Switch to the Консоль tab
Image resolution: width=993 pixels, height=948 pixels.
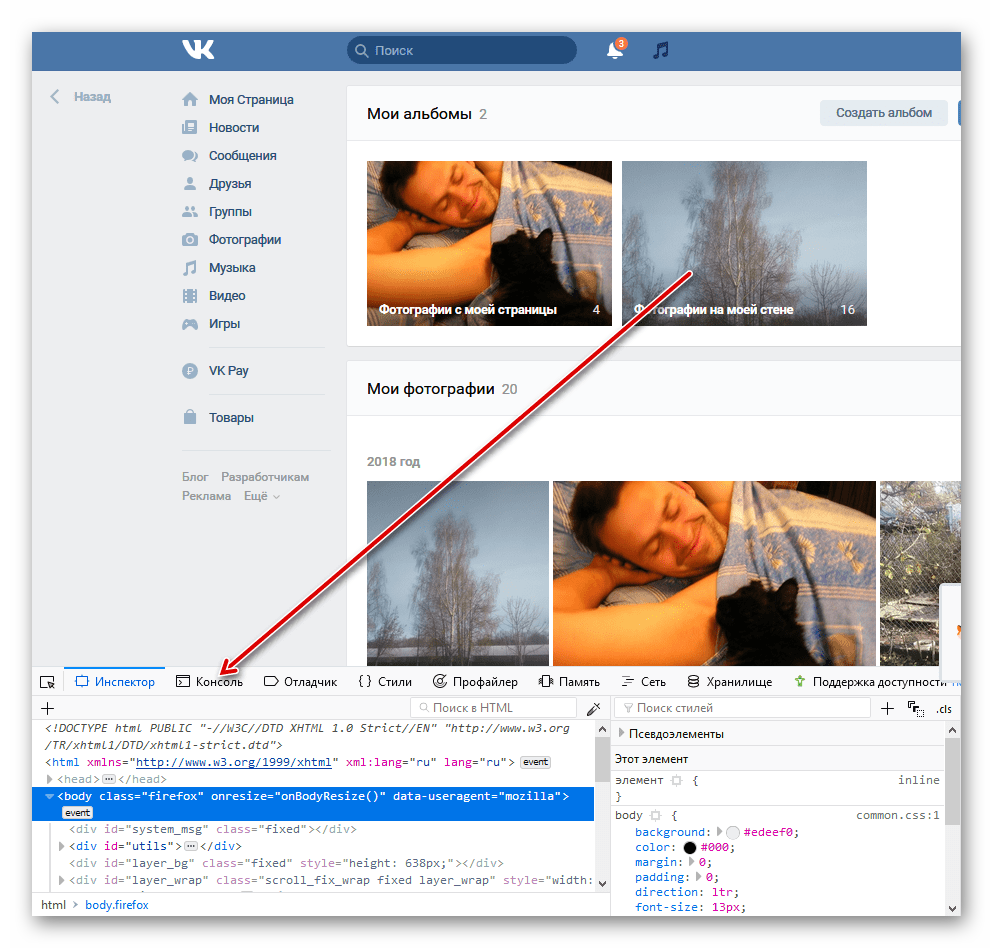point(209,682)
